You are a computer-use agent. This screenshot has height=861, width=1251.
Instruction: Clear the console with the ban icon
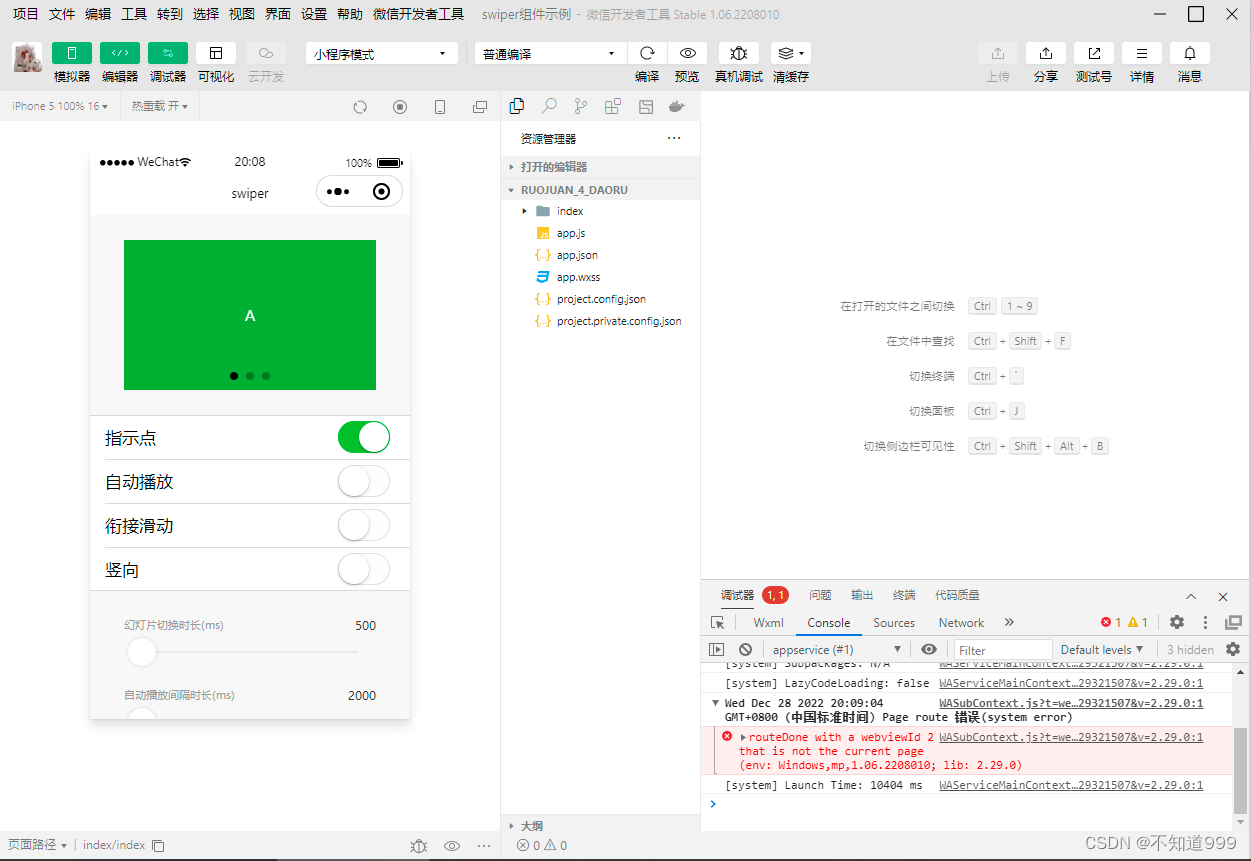745,649
